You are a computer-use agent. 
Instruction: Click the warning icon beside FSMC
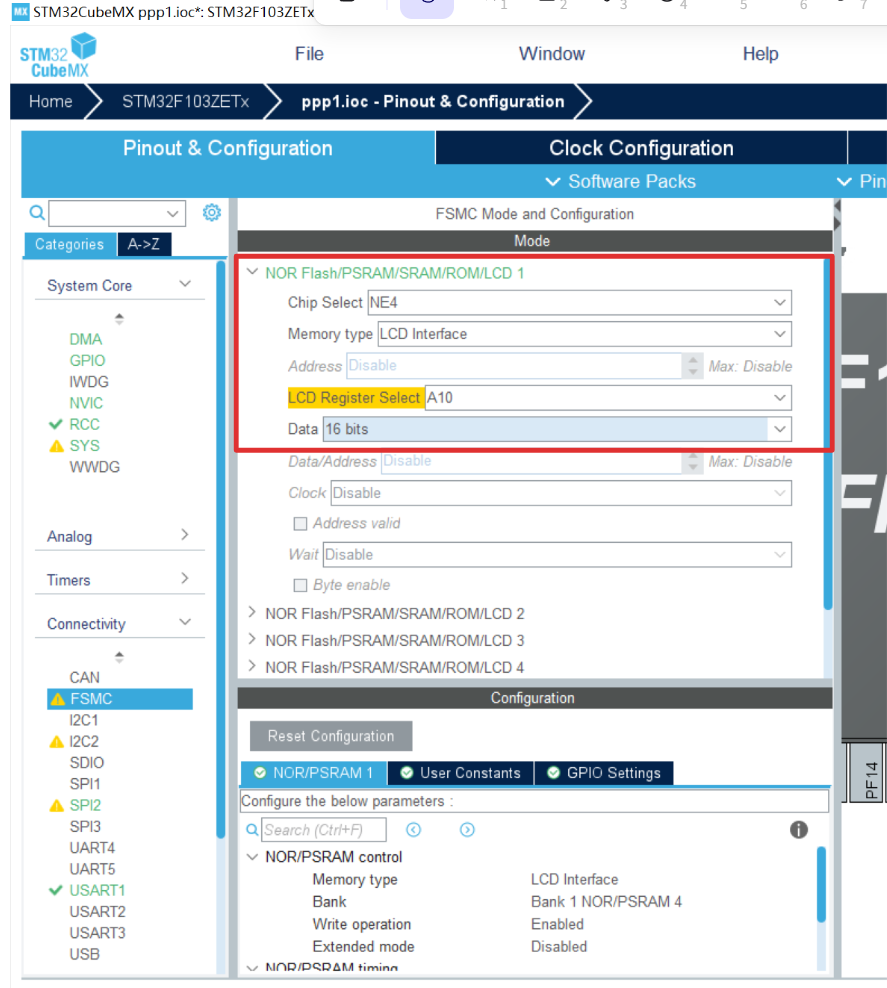[x=58, y=699]
